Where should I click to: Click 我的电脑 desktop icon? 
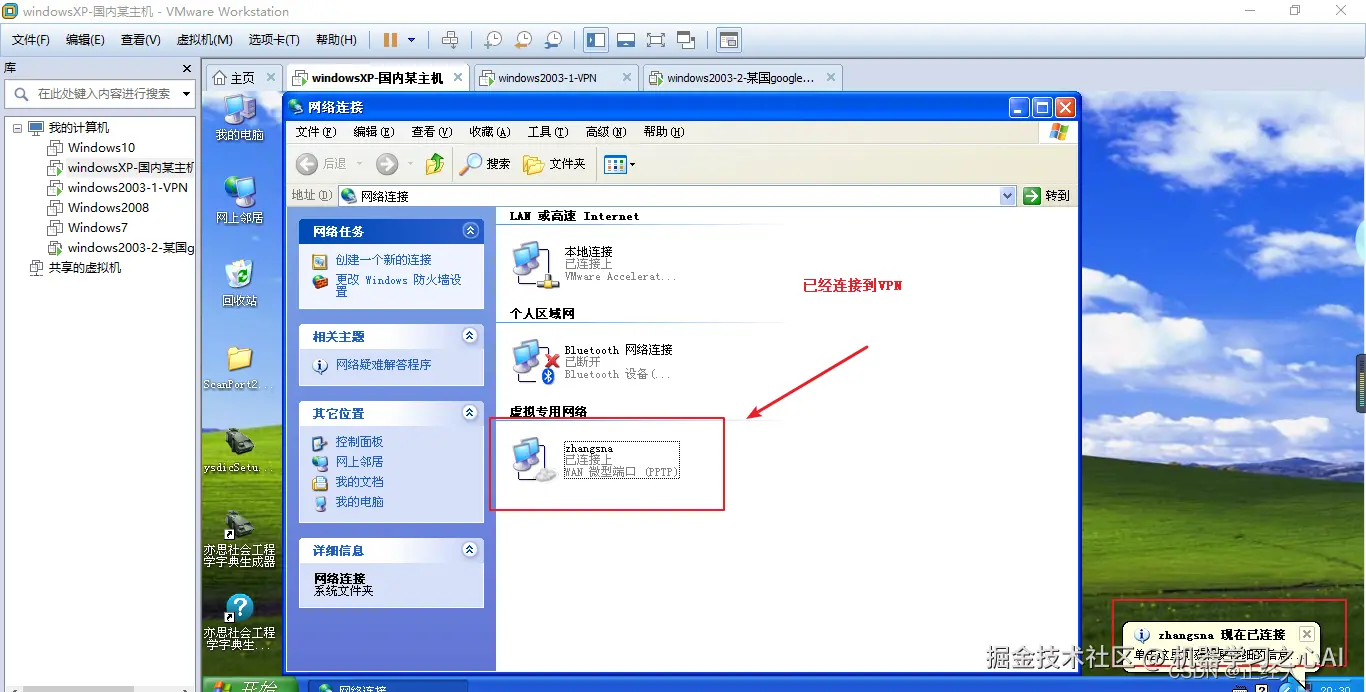click(240, 117)
